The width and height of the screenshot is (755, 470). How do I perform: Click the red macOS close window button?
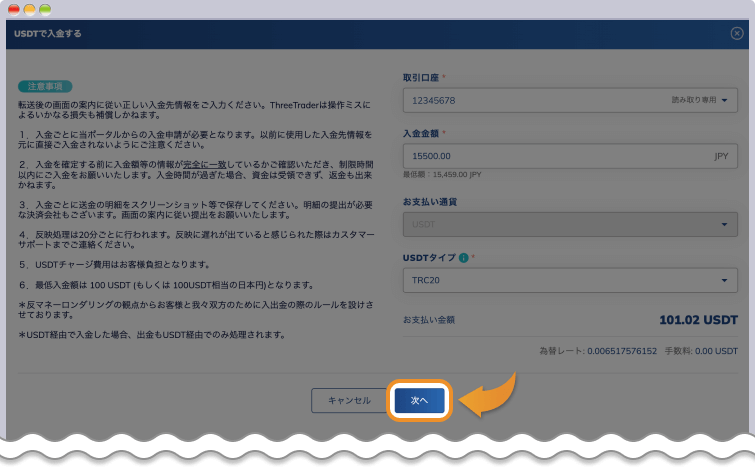14,9
